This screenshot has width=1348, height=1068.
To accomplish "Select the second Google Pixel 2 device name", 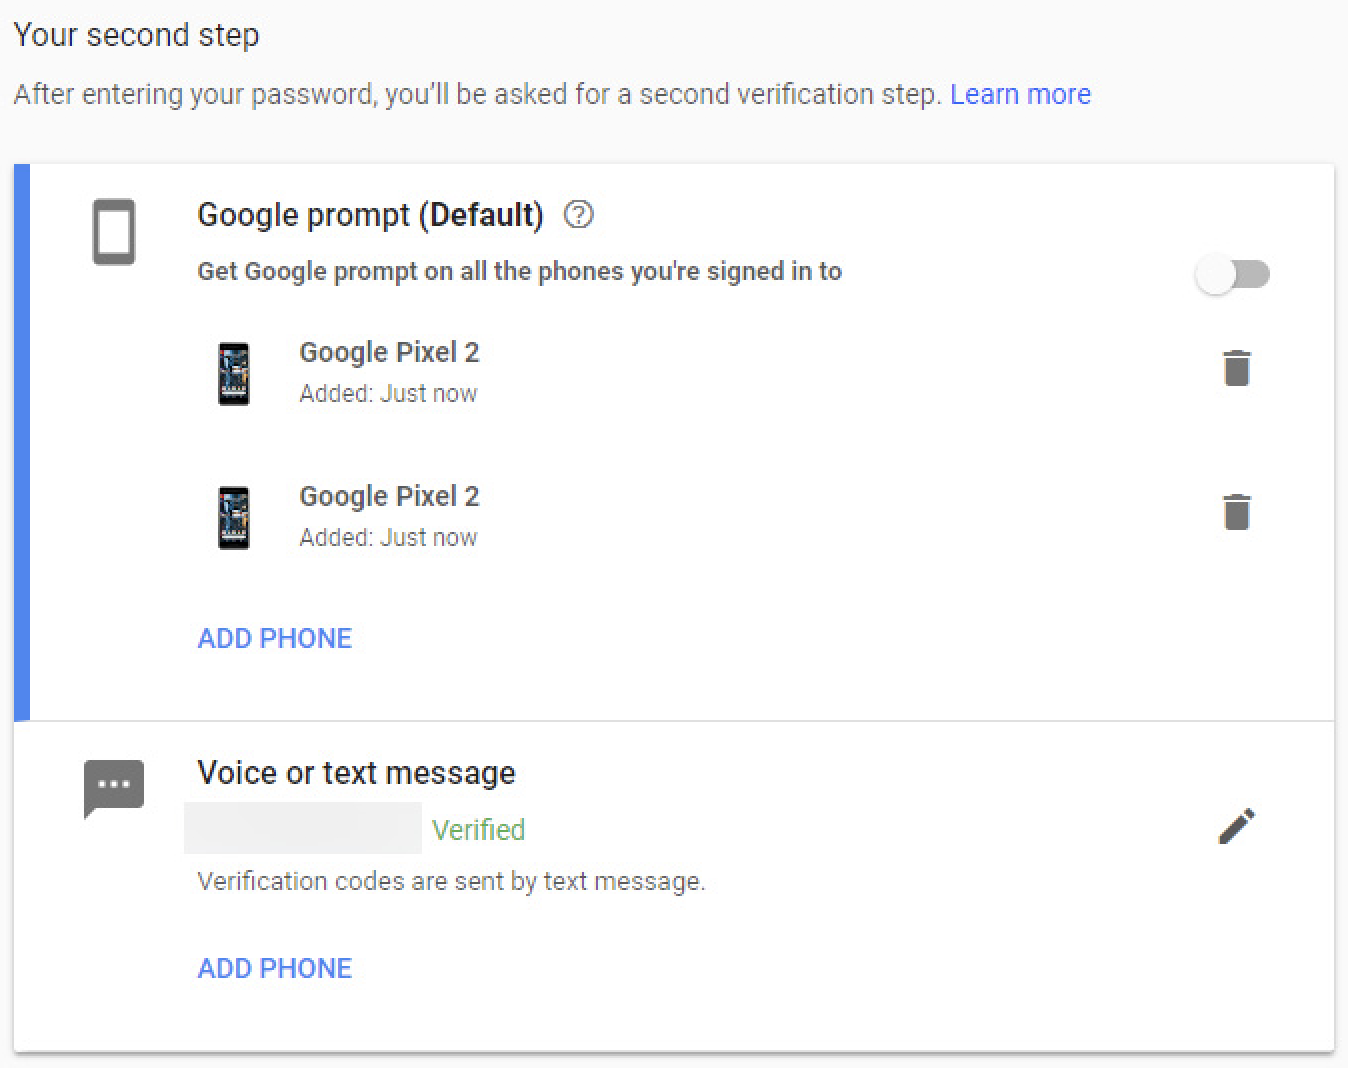I will (389, 496).
